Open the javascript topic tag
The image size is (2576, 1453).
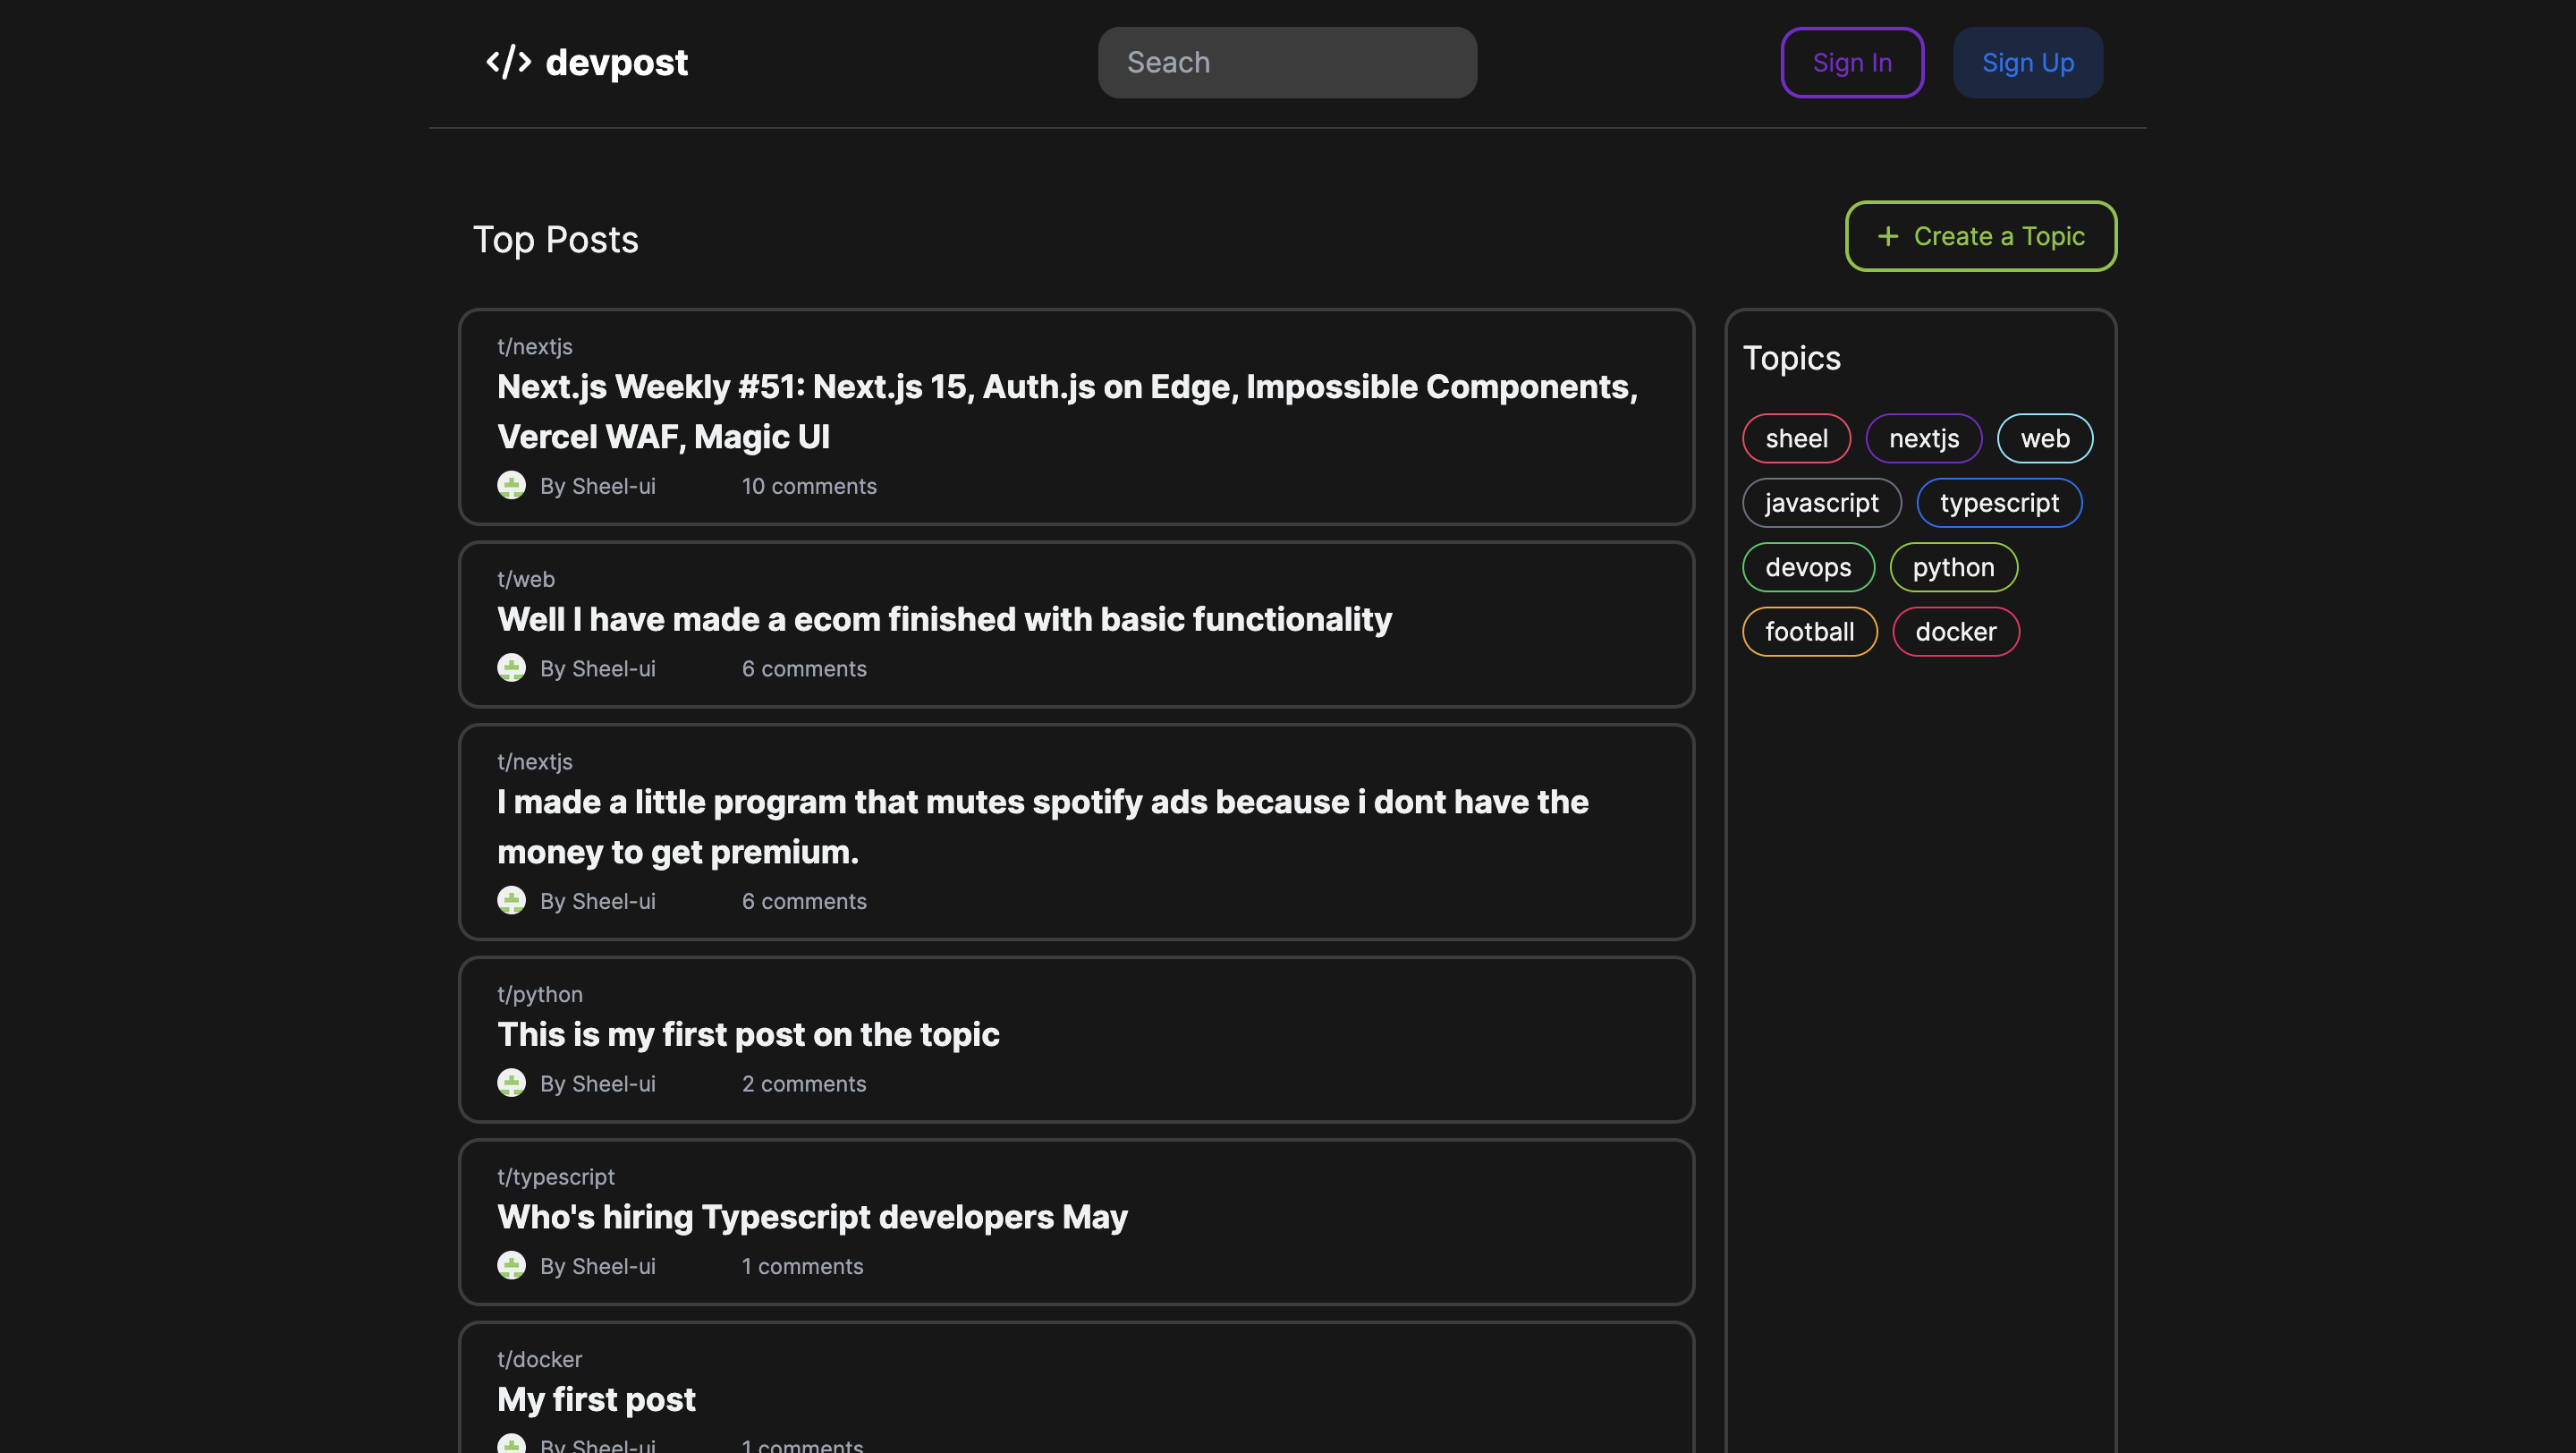tap(1821, 503)
